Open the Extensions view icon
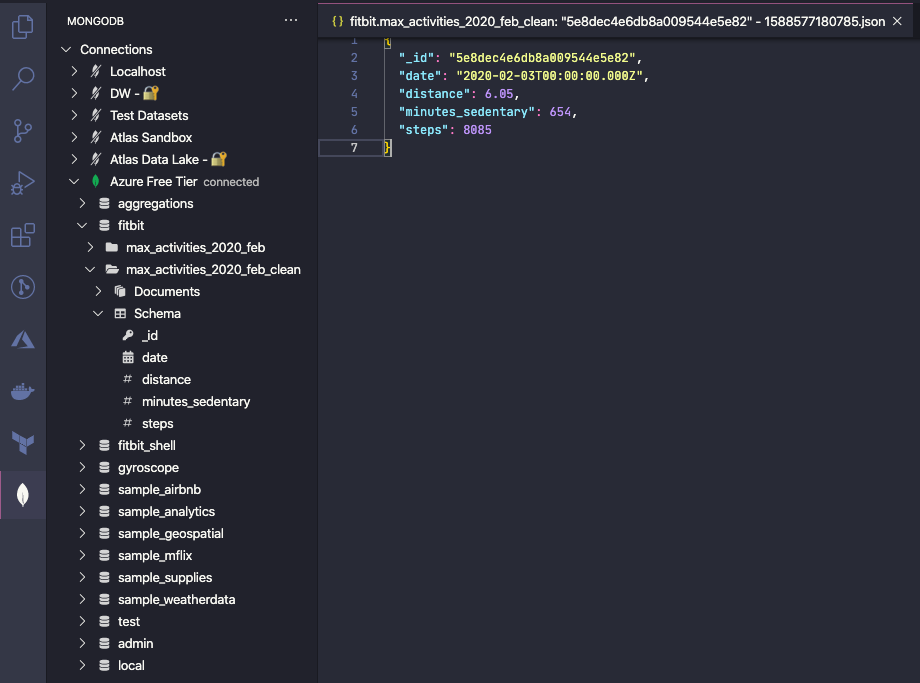Image resolution: width=920 pixels, height=683 pixels. point(22,236)
